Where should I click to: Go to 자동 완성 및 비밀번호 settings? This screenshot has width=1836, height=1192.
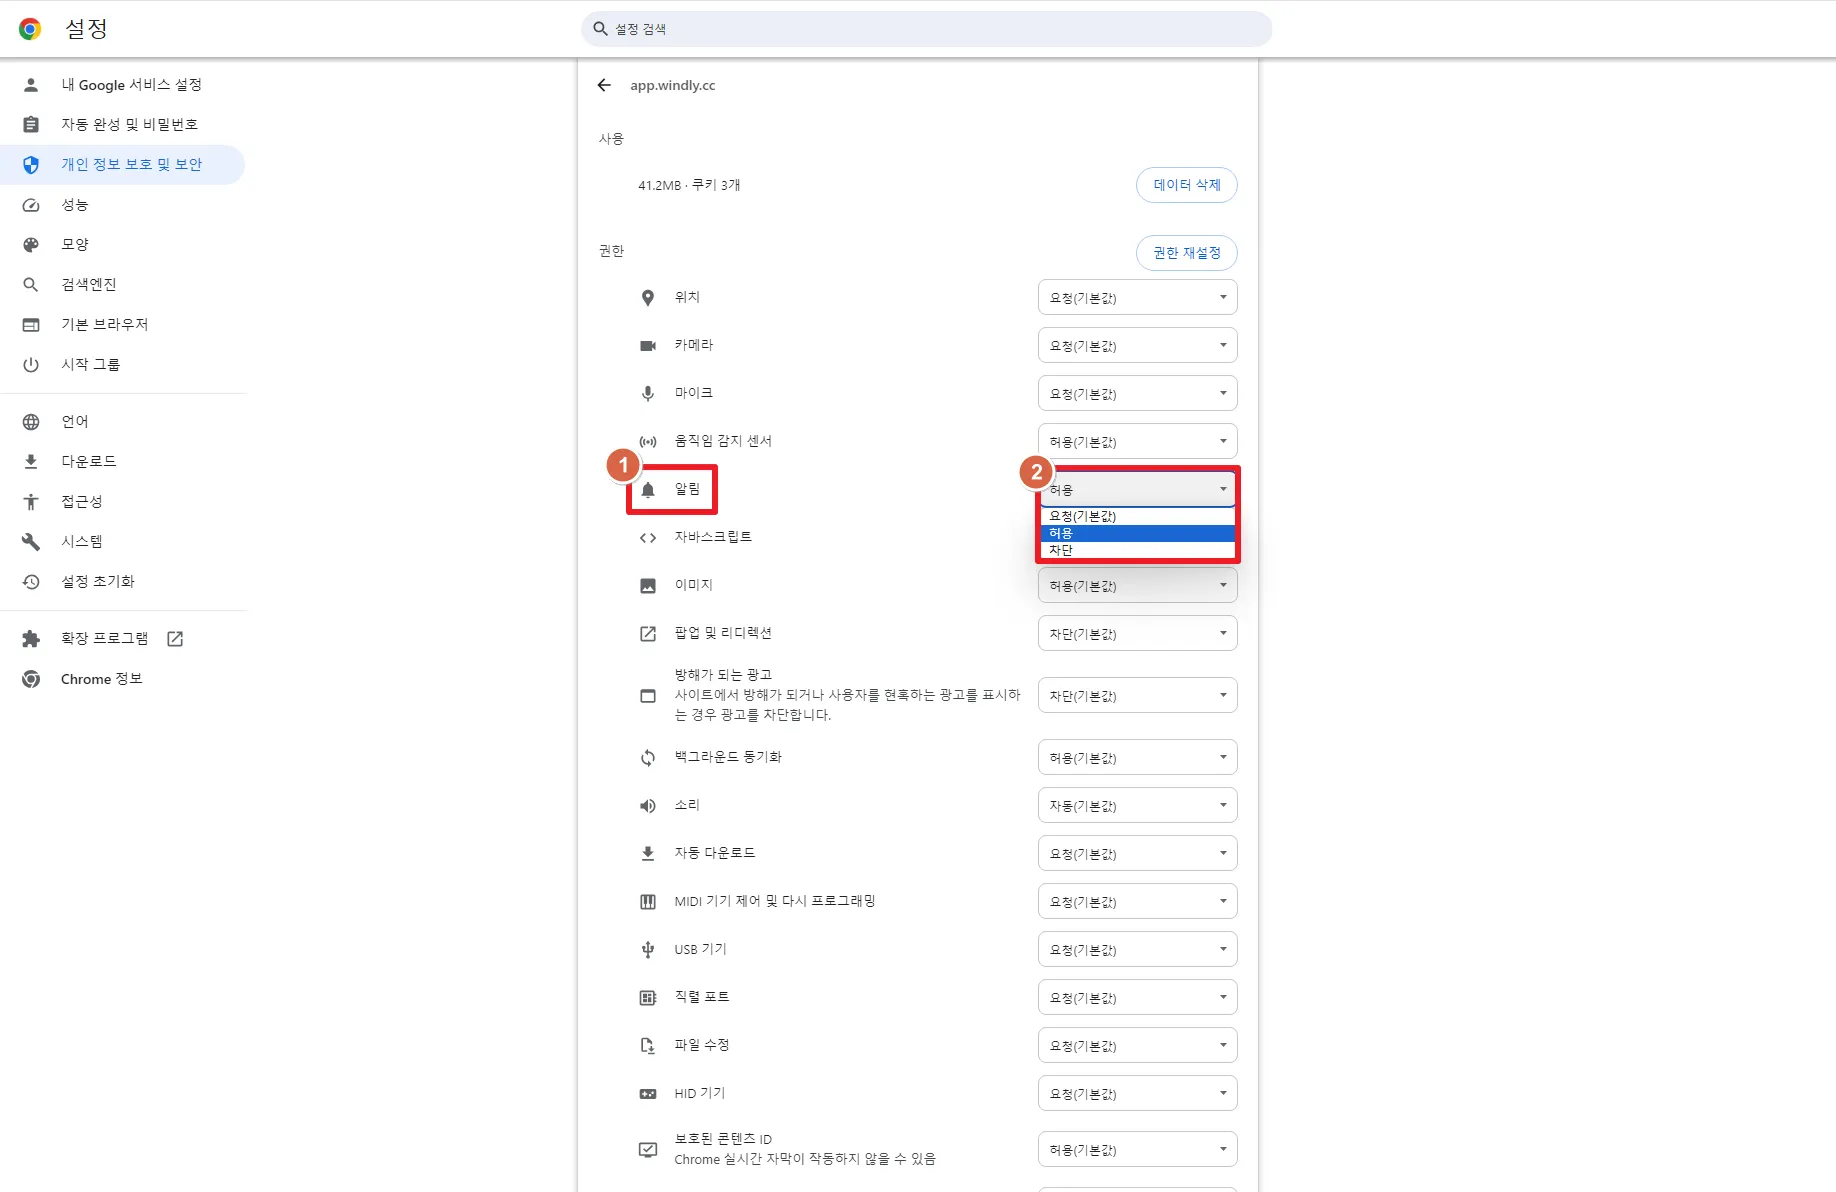[x=122, y=125]
